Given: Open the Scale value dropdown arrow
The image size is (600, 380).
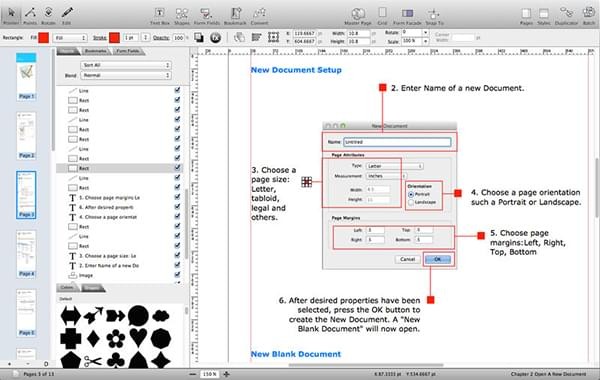Looking at the screenshot, I should 425,41.
